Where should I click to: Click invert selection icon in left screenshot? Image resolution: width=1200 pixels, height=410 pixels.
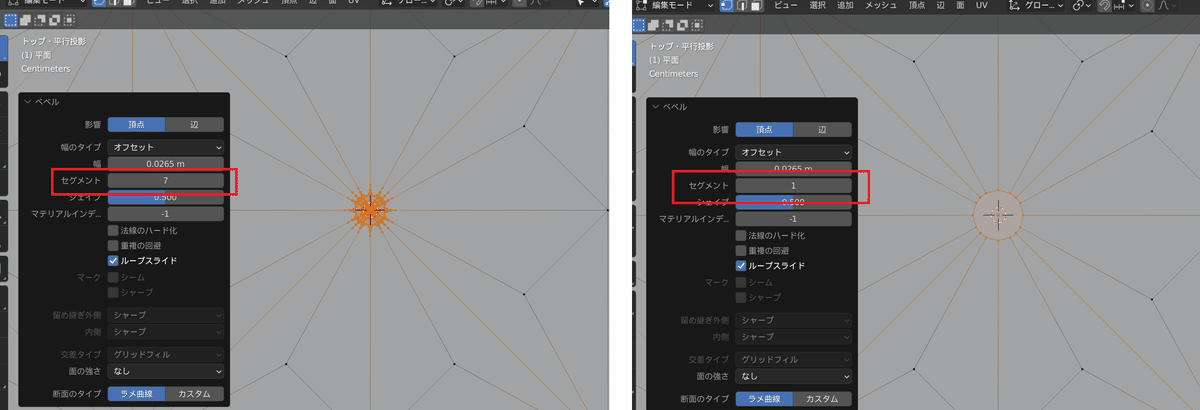click(54, 19)
